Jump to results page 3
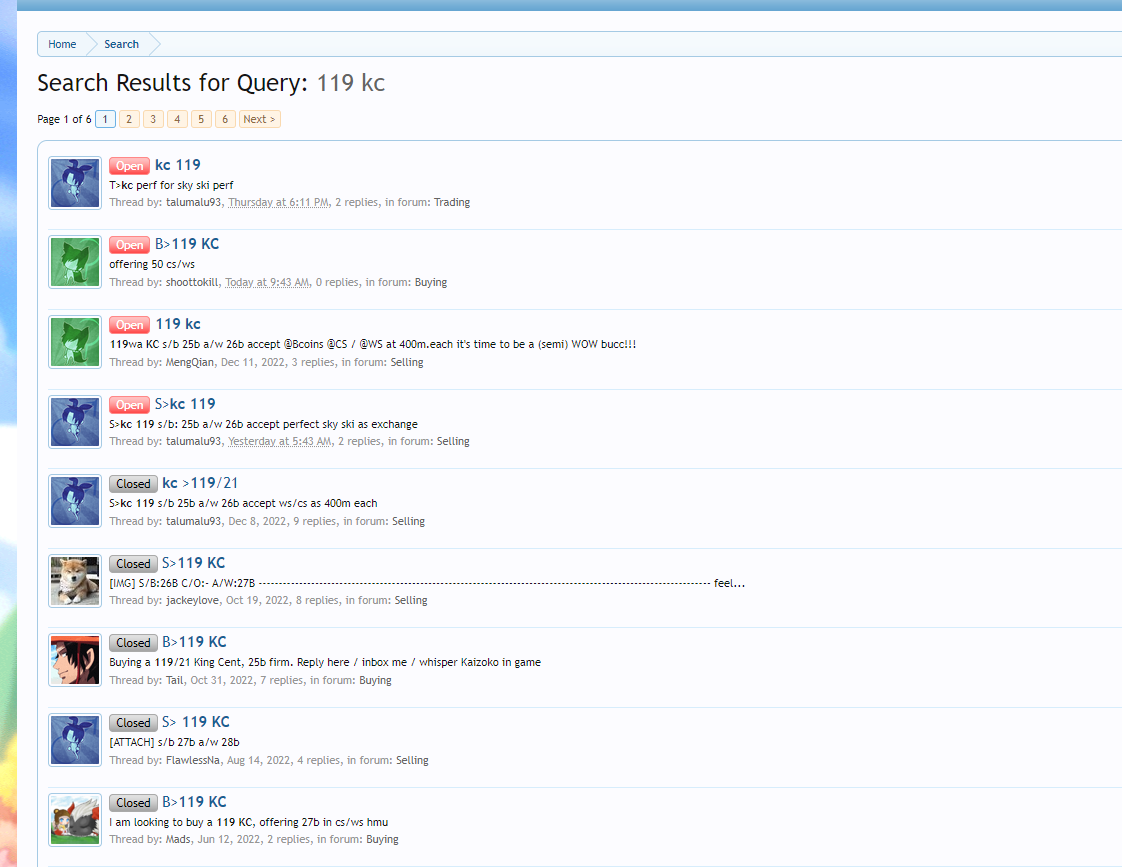Viewport: 1122px width, 867px height. point(153,119)
